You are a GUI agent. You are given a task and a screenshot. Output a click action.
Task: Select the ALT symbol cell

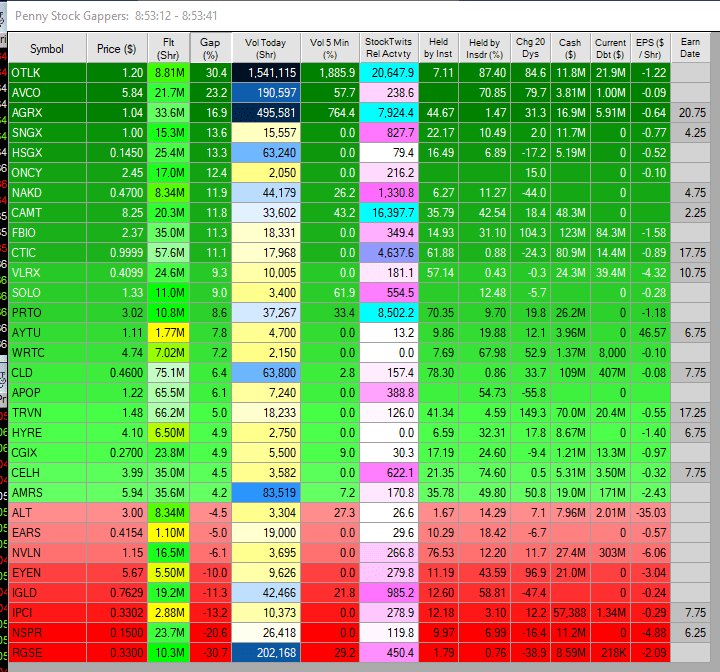(47, 512)
